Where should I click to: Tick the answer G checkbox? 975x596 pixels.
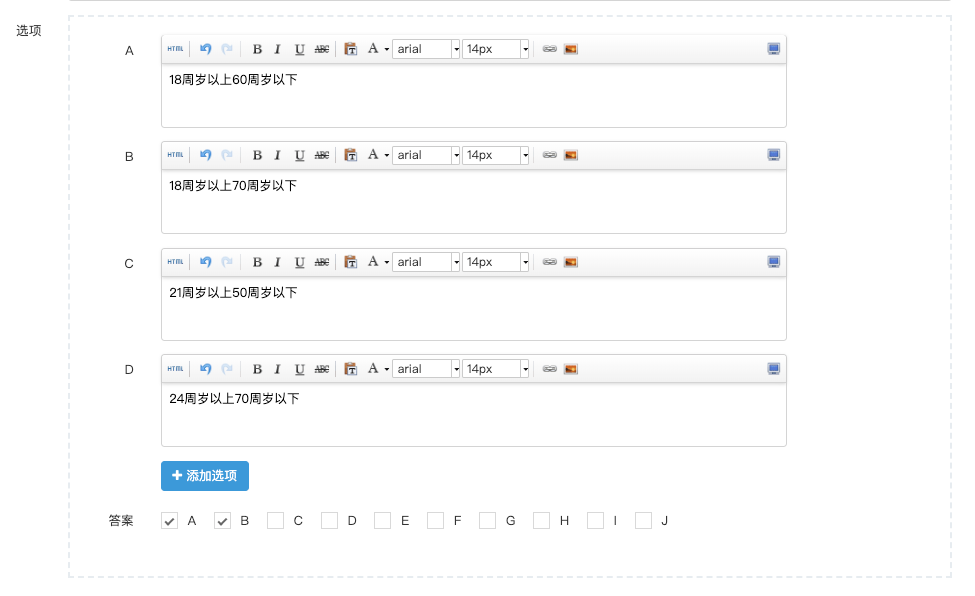(x=488, y=521)
